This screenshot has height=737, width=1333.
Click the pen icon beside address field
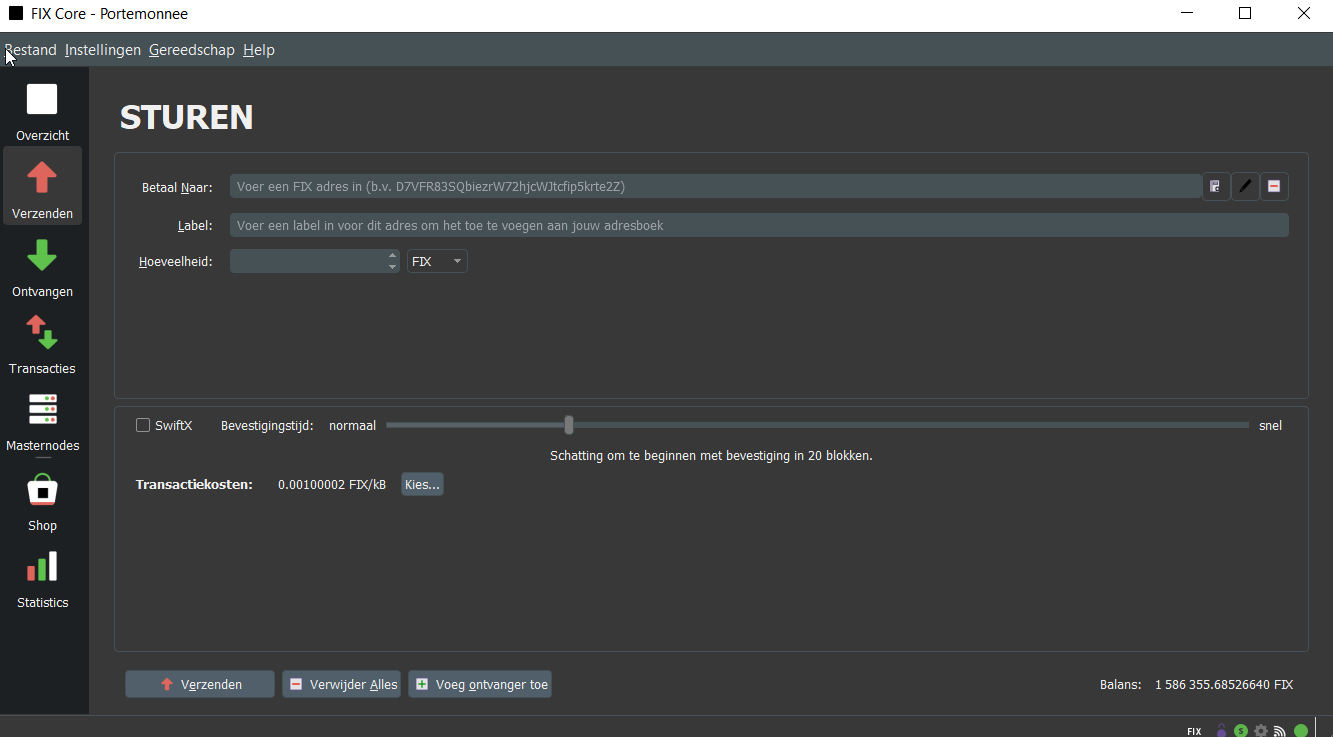[x=1245, y=186]
